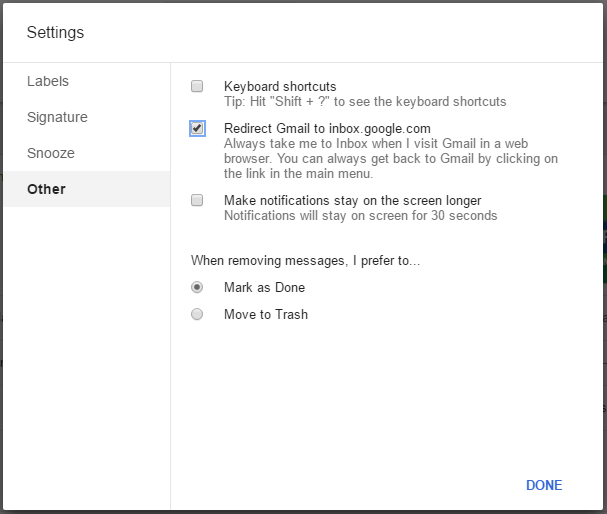Click the 30 seconds notification description text

coord(360,215)
